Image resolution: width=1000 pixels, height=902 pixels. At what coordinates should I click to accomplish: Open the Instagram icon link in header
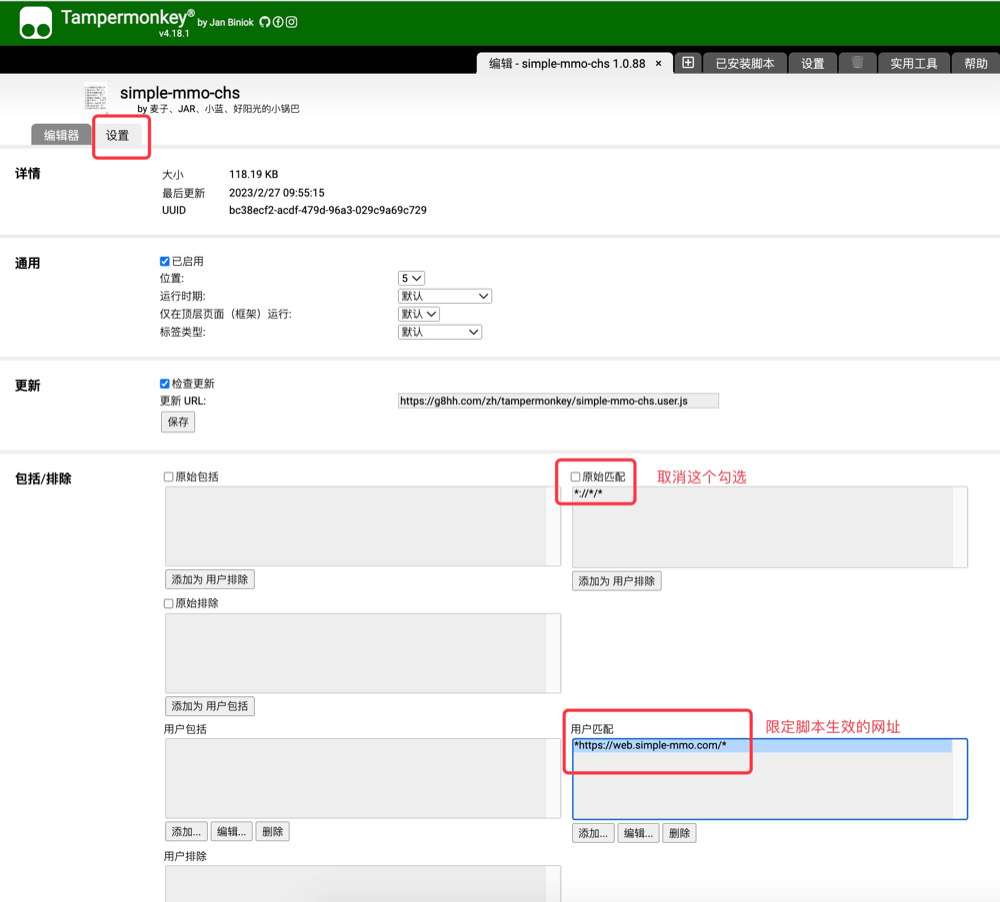(x=291, y=22)
